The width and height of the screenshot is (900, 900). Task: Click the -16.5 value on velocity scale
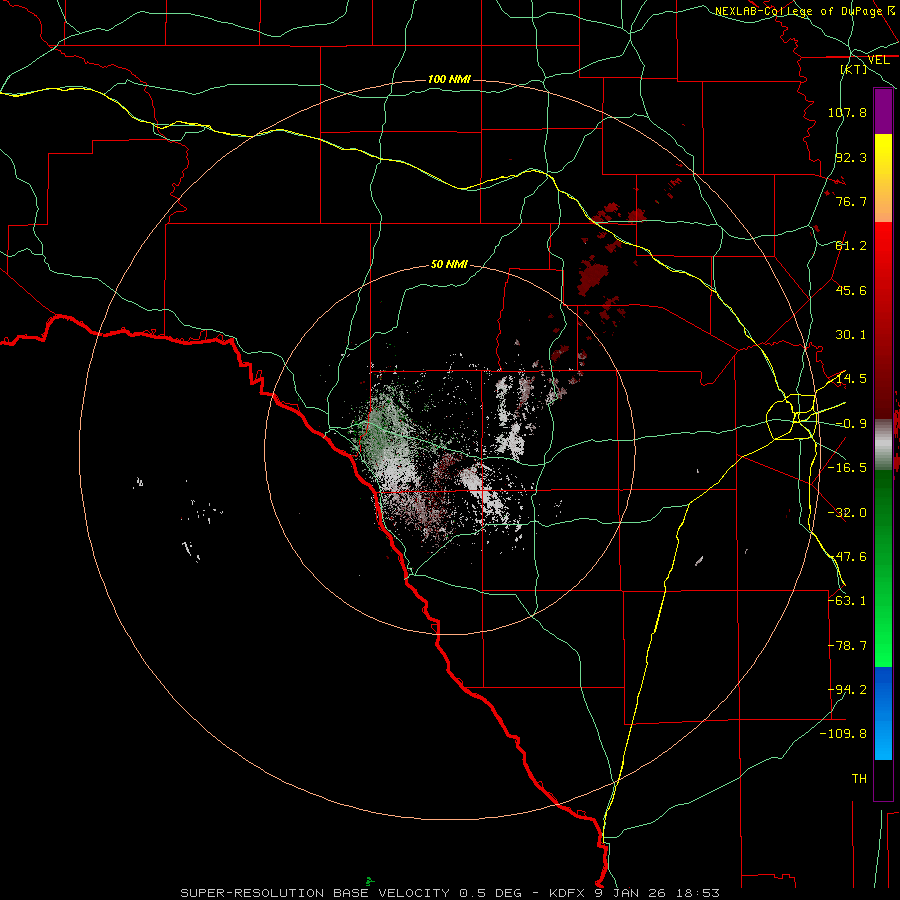click(847, 468)
